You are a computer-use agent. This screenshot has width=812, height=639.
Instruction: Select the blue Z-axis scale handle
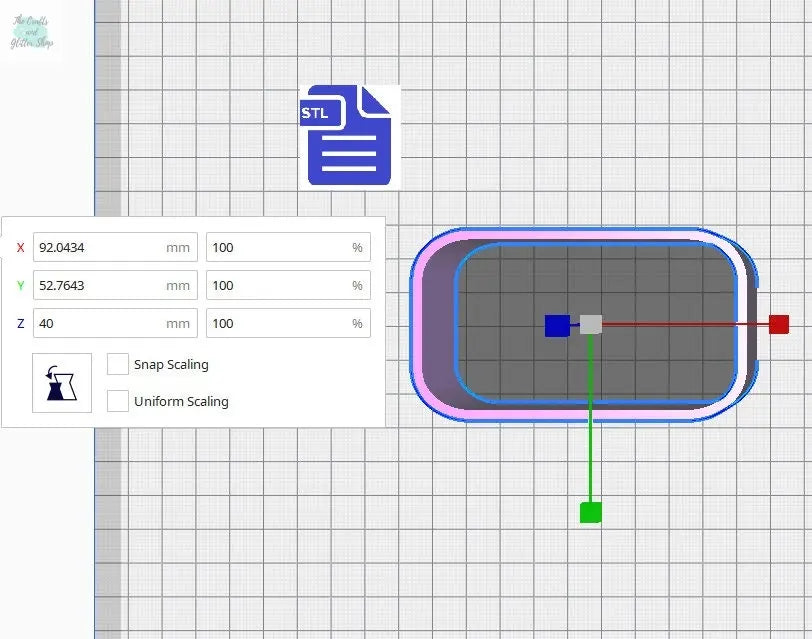click(x=557, y=325)
